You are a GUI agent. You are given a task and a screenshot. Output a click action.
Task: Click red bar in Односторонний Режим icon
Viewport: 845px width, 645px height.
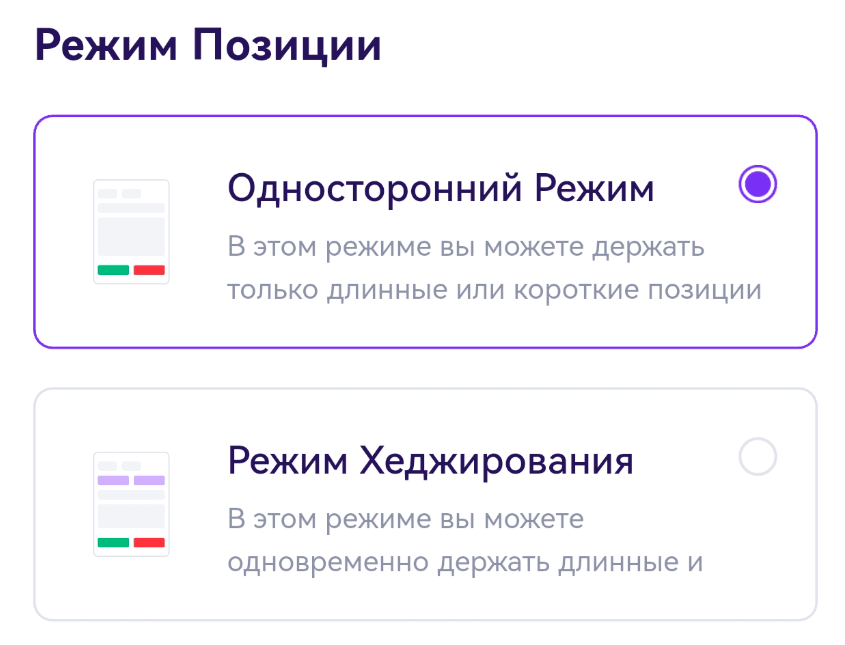tap(149, 270)
